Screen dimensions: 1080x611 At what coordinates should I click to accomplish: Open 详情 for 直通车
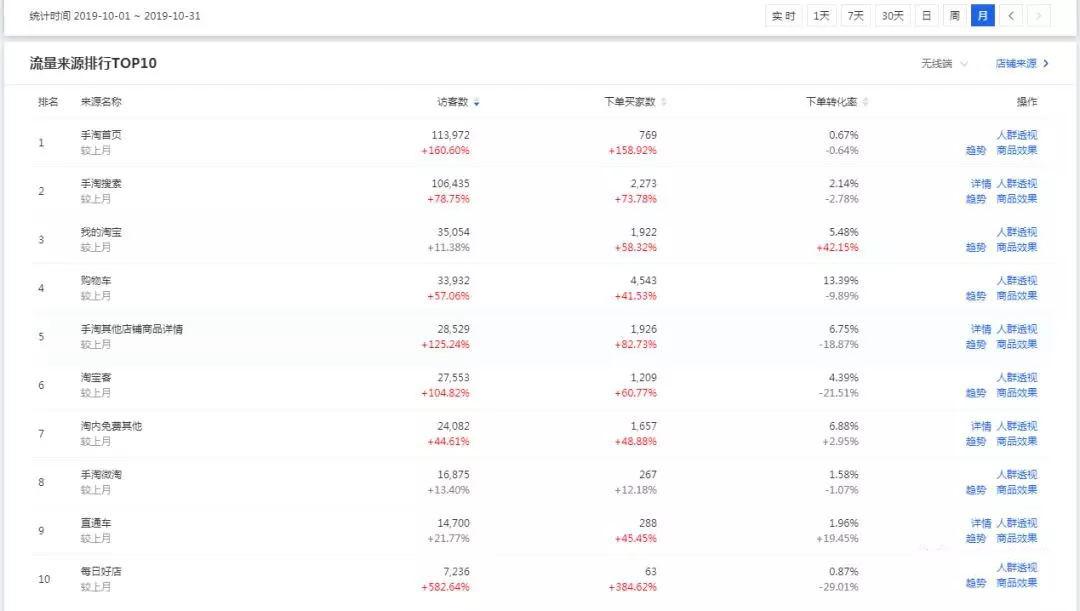coord(980,523)
